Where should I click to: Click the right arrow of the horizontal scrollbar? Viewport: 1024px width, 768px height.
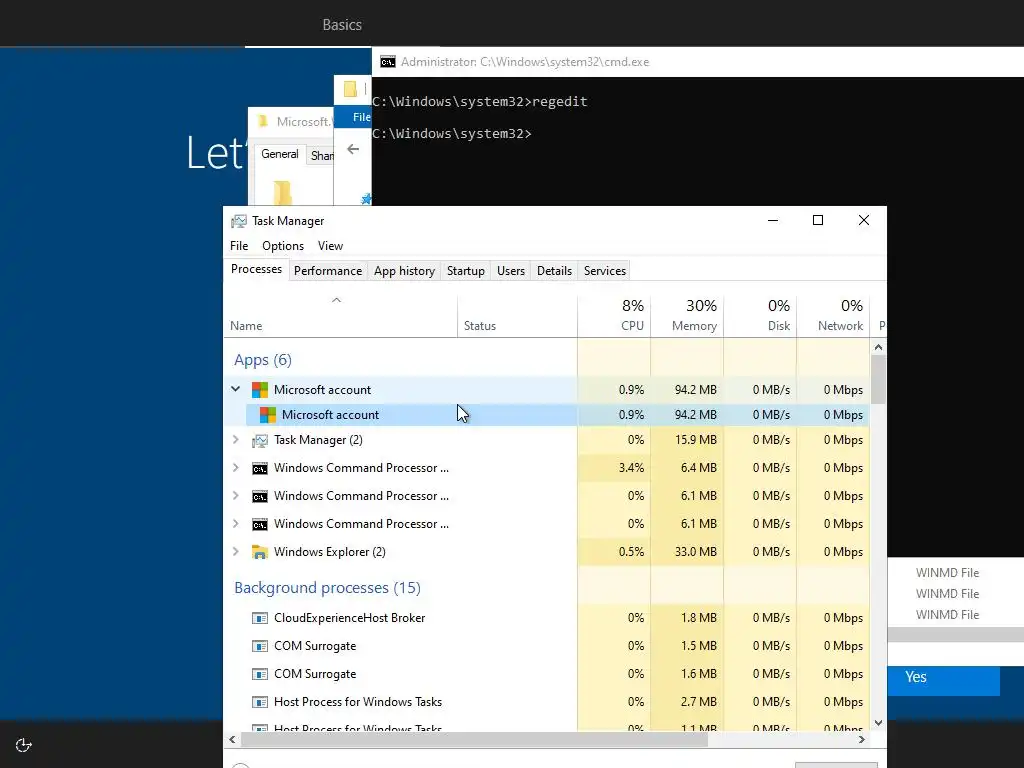(x=862, y=740)
